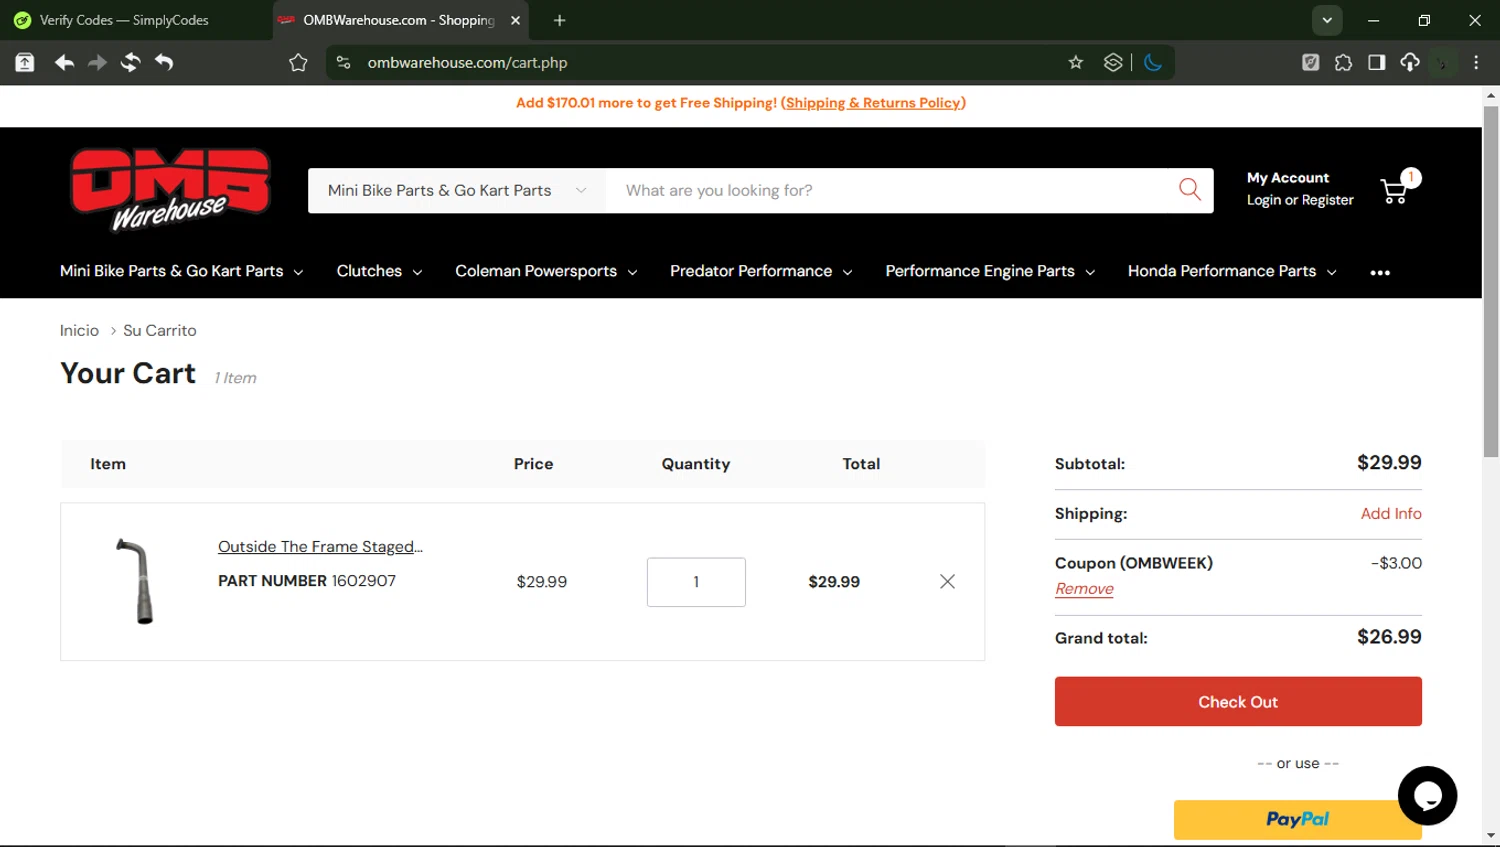Click the notes extension icon in toolbar
This screenshot has width=1500, height=847.
click(1310, 62)
